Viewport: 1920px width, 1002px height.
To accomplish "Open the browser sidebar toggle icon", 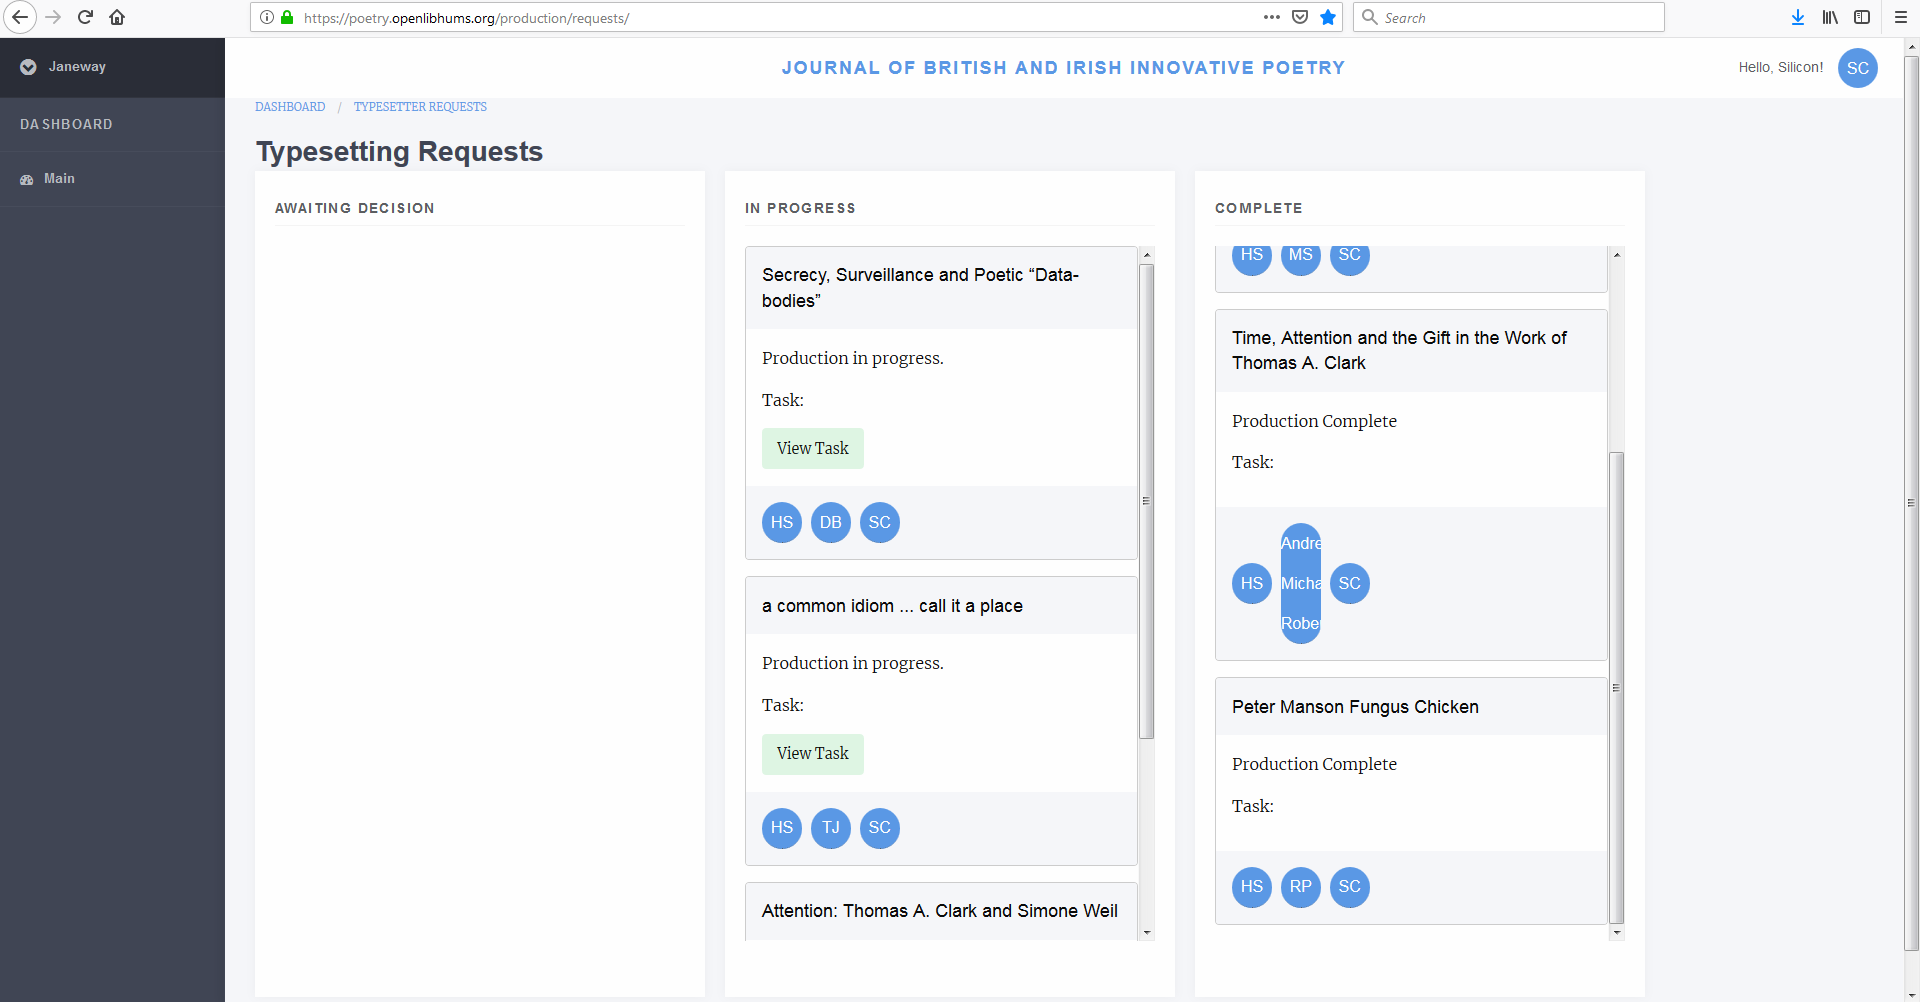I will coord(1863,17).
